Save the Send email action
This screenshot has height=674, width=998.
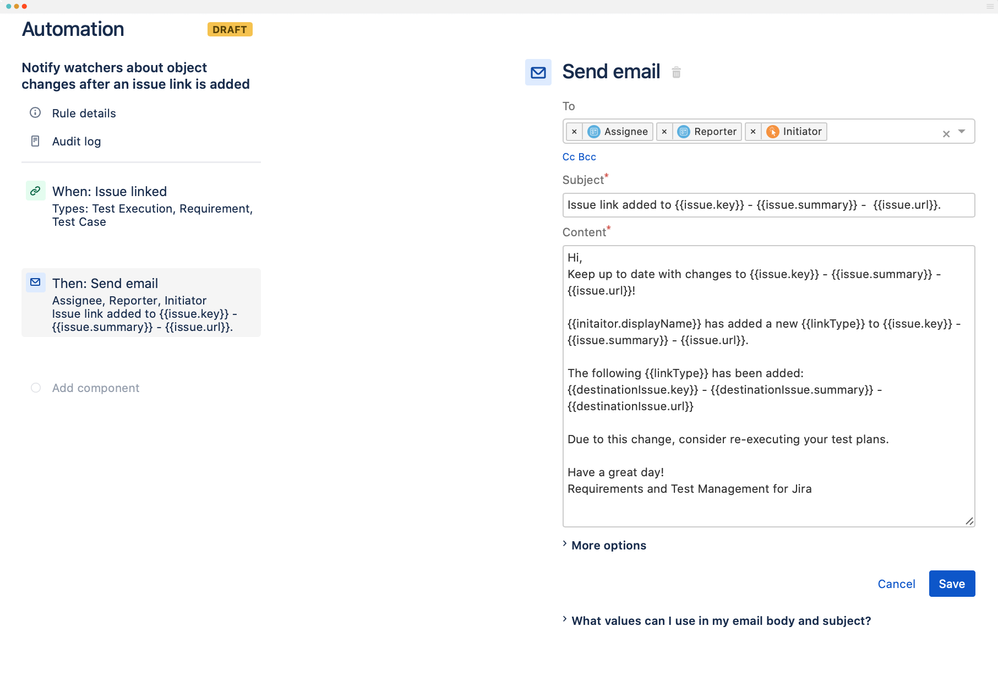click(x=952, y=584)
